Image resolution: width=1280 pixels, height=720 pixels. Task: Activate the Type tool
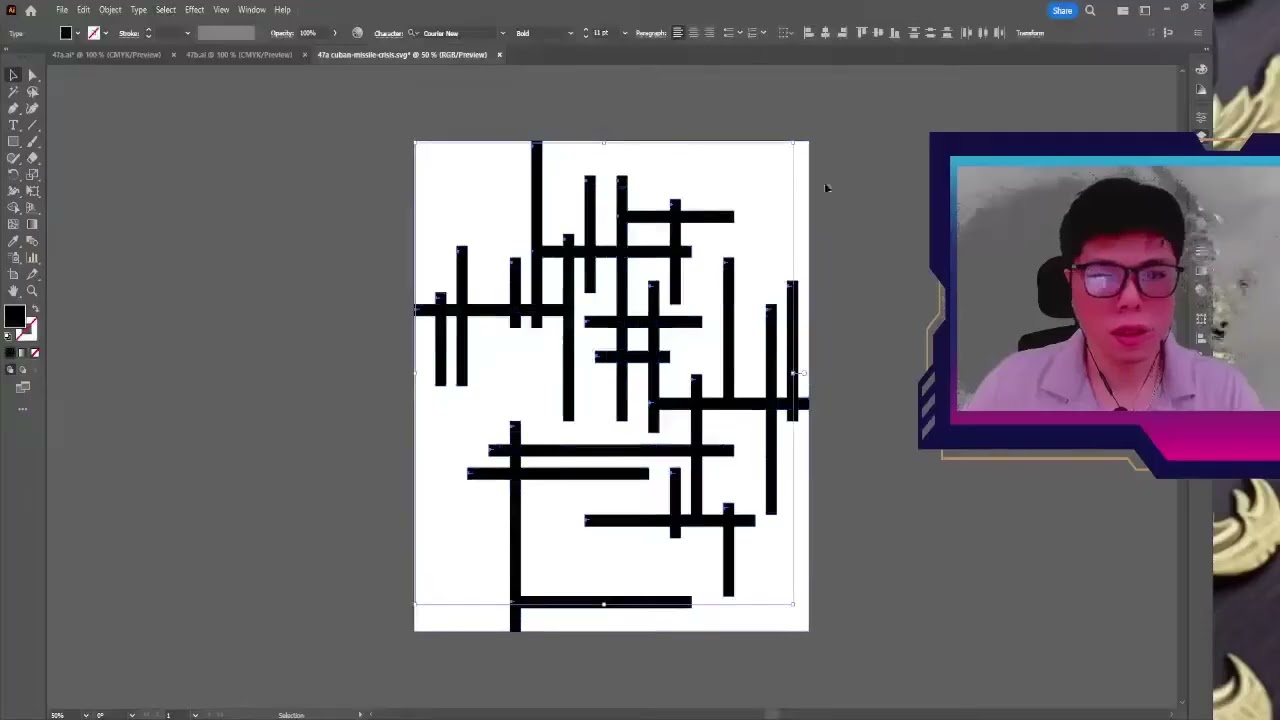point(13,125)
